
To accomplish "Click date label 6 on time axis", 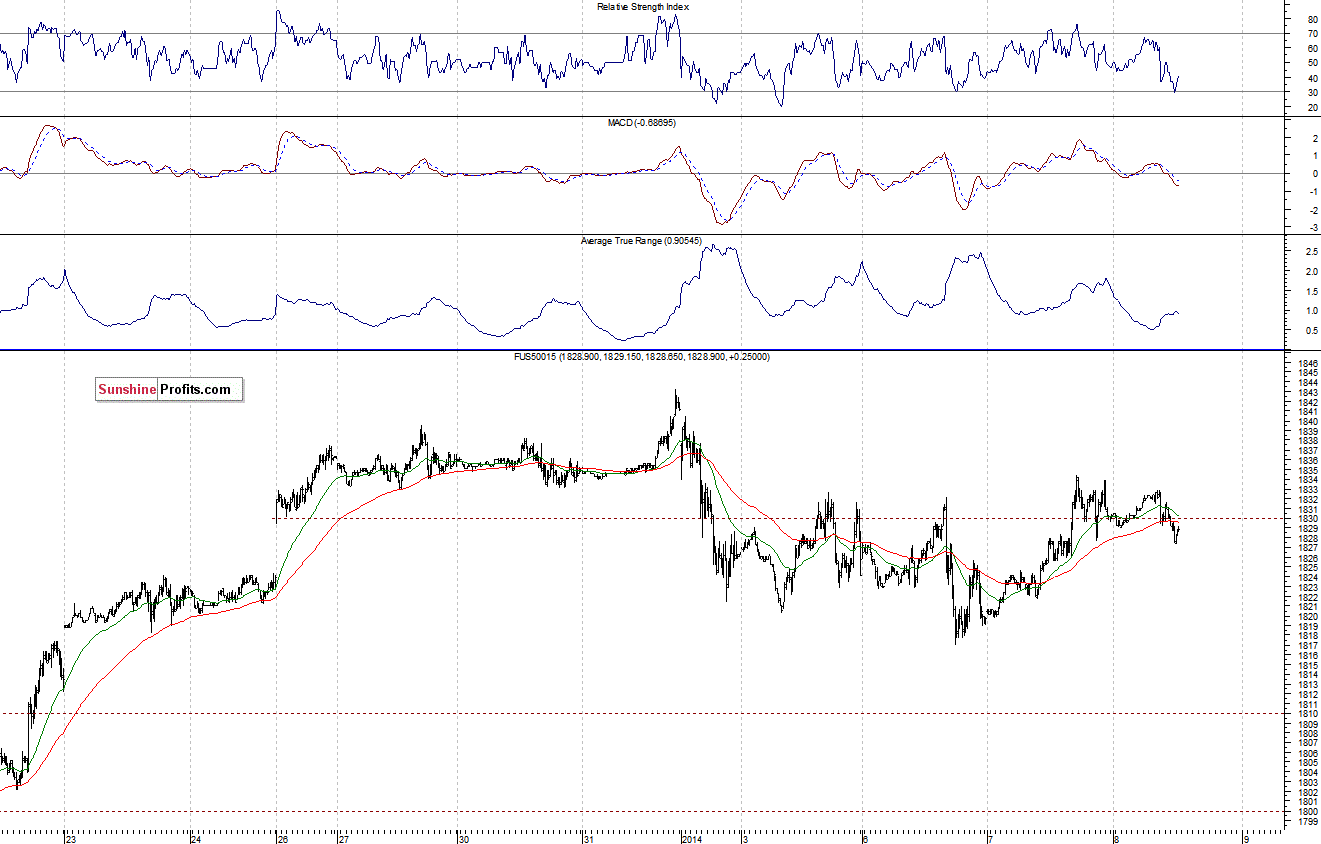I will [x=865, y=839].
